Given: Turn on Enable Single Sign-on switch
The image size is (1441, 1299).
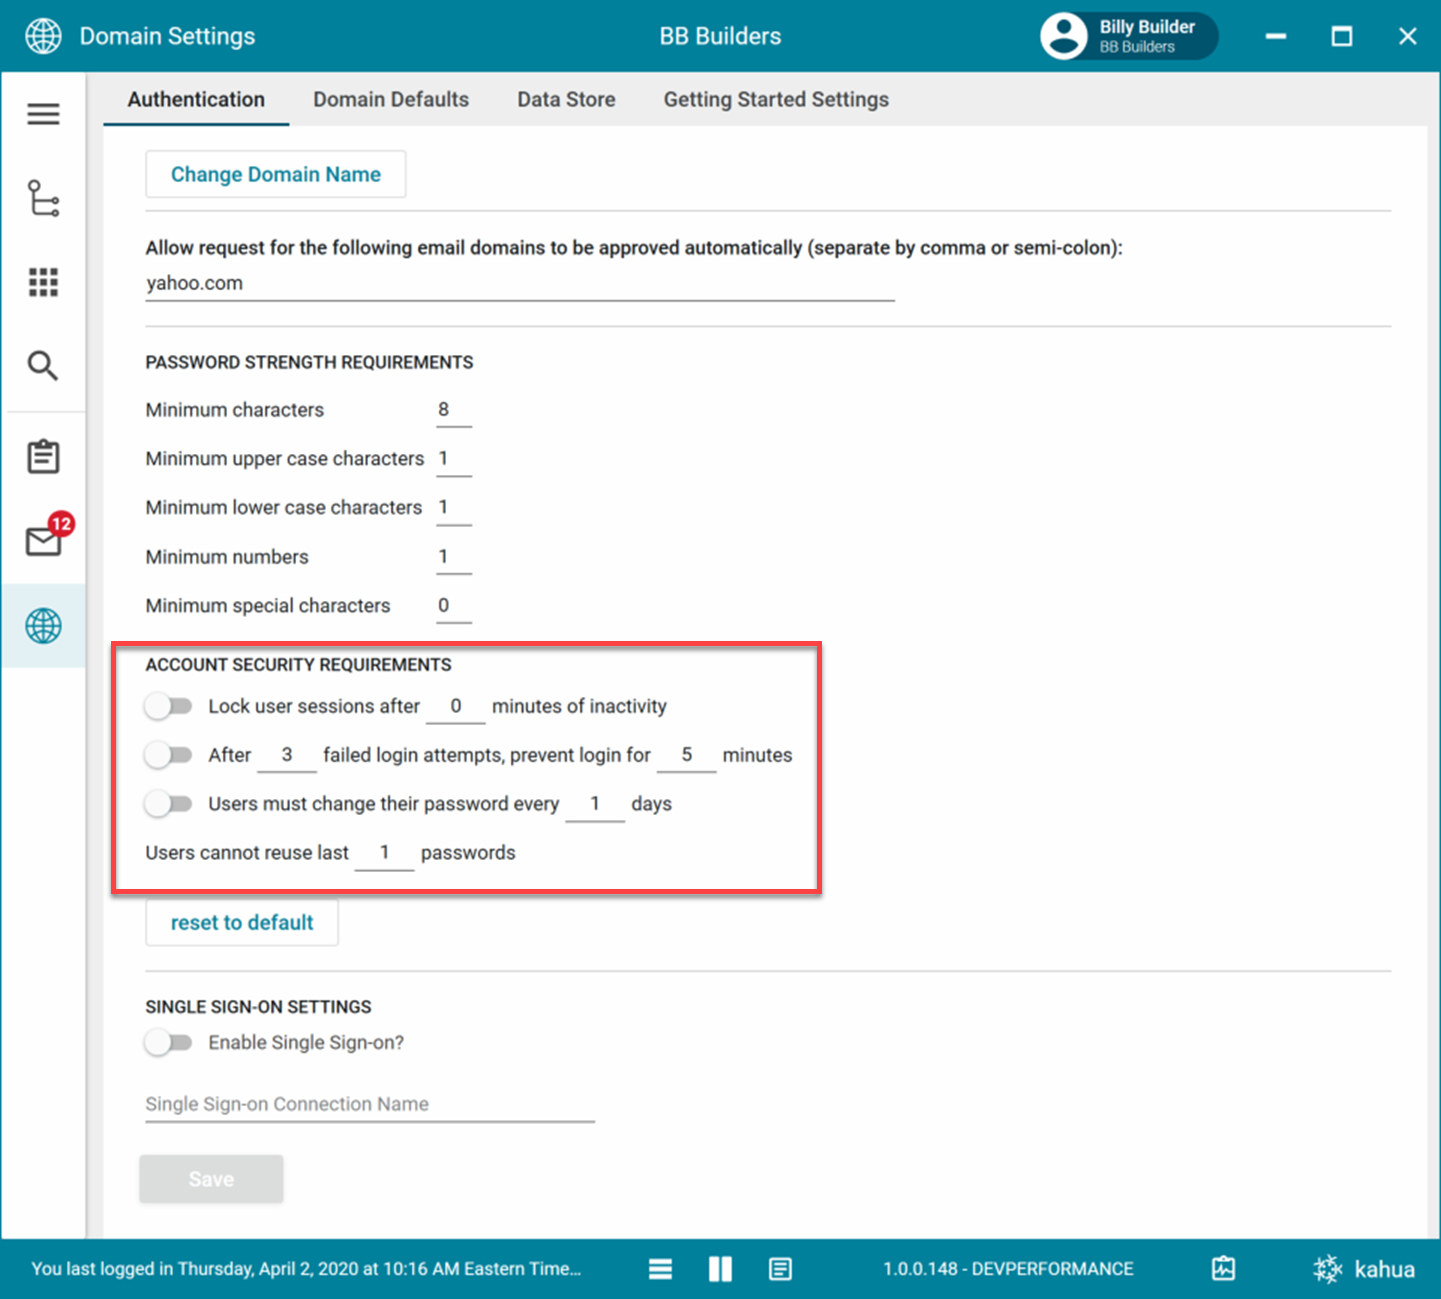Looking at the screenshot, I should tap(168, 1043).
